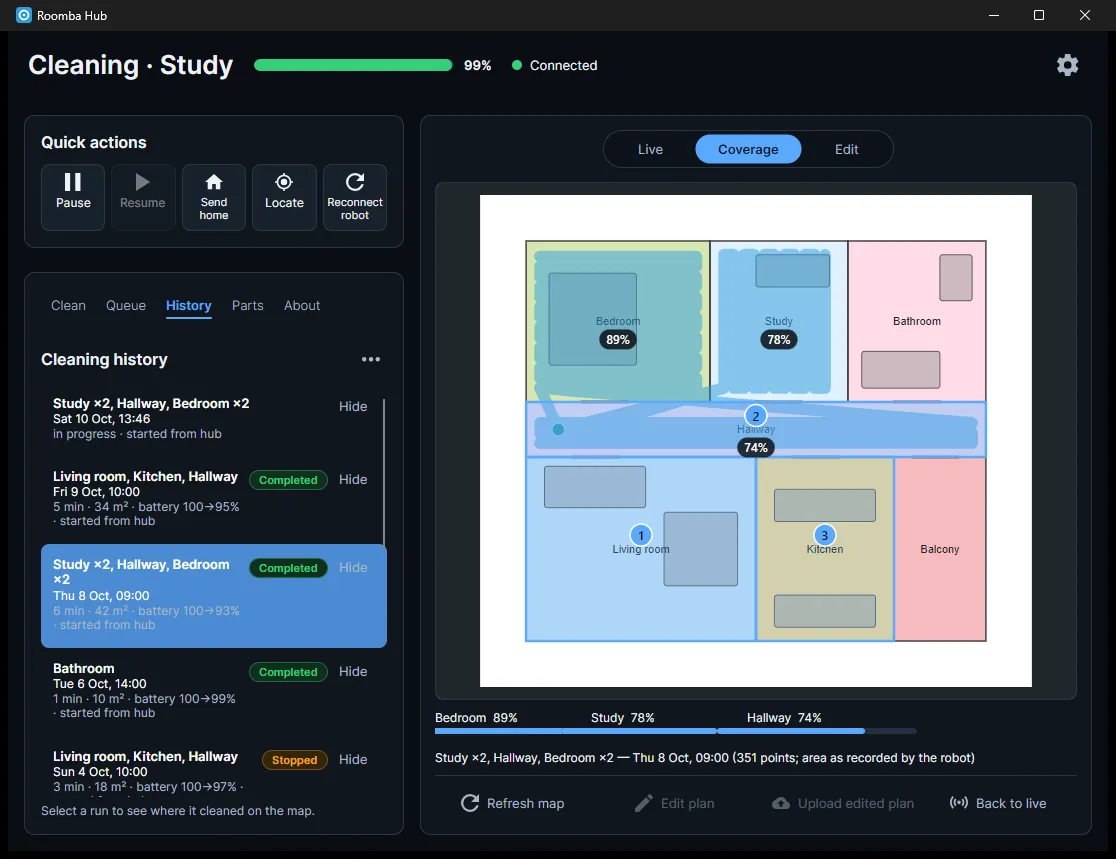The height and width of the screenshot is (859, 1116).
Task: Open the About tab
Action: click(x=302, y=305)
